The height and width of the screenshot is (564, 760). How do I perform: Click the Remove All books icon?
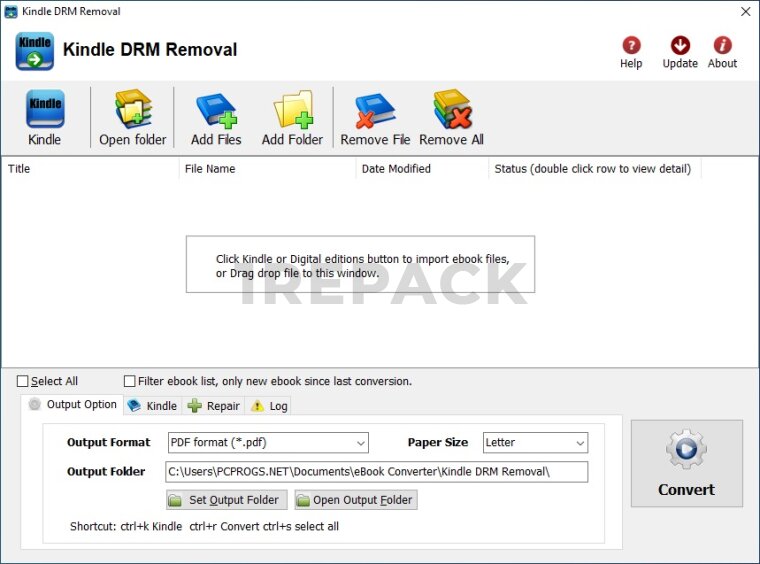coord(451,109)
